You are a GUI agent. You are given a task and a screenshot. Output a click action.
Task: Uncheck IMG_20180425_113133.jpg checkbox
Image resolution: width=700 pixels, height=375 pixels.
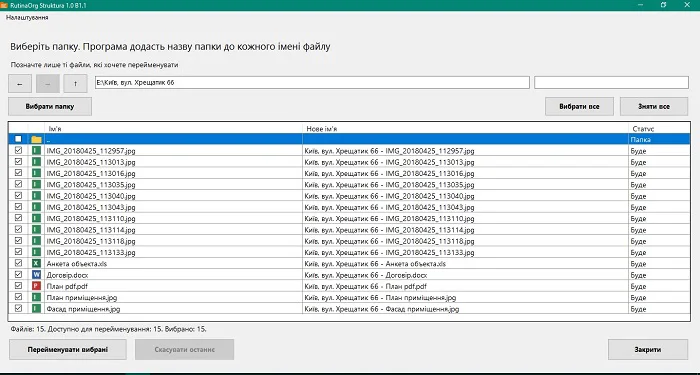click(x=18, y=252)
